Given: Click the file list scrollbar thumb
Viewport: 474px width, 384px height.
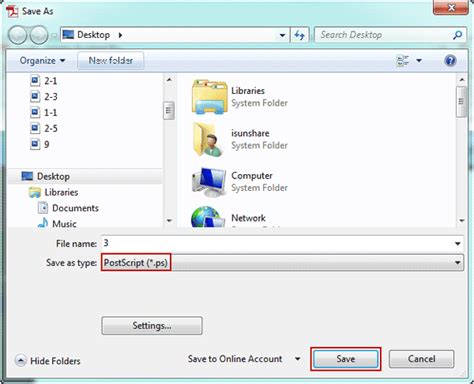Looking at the screenshot, I should (x=461, y=102).
